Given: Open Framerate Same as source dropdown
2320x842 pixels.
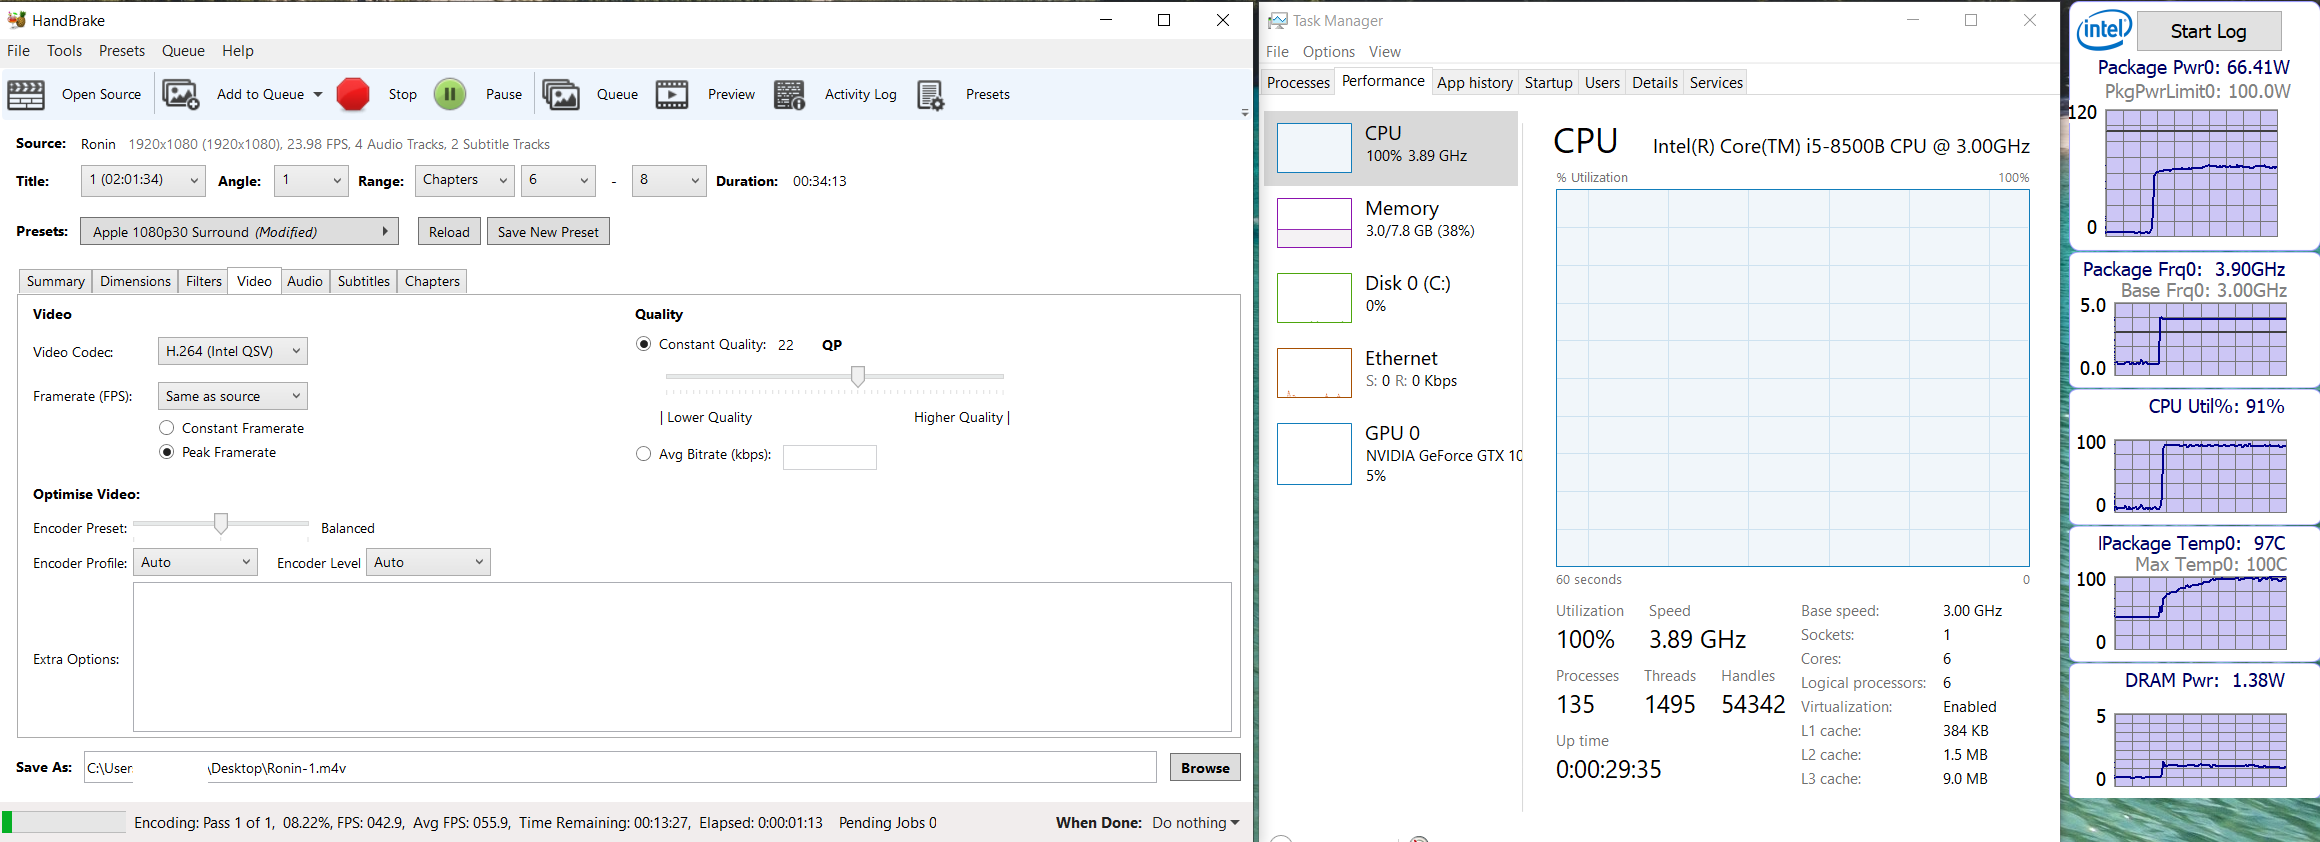Looking at the screenshot, I should click(x=232, y=396).
